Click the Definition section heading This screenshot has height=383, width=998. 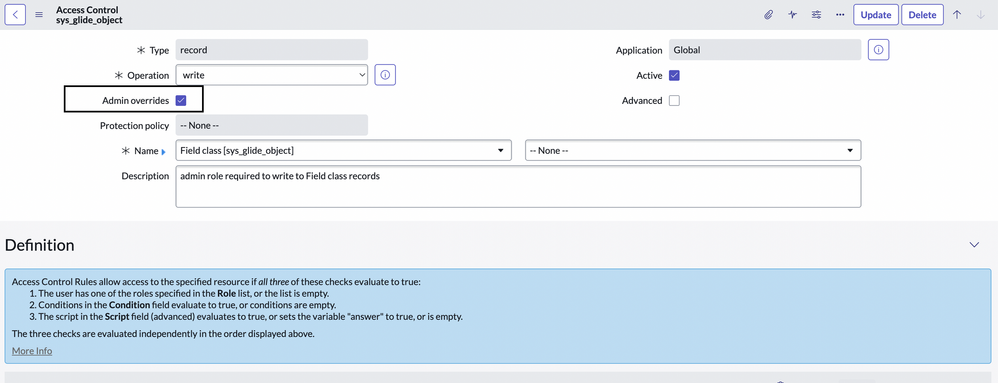click(x=39, y=245)
